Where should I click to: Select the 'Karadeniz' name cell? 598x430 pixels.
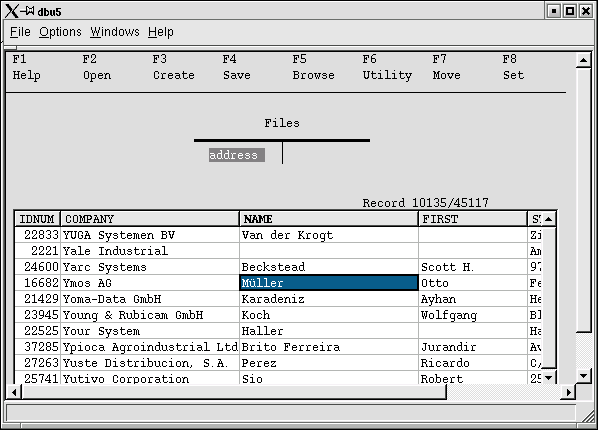click(x=329, y=299)
